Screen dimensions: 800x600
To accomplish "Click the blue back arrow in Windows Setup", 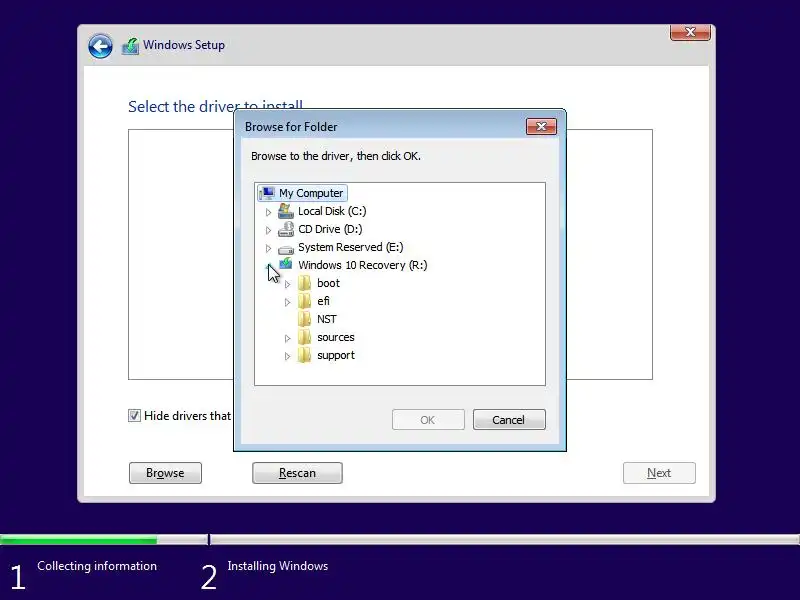I will 100,46.
